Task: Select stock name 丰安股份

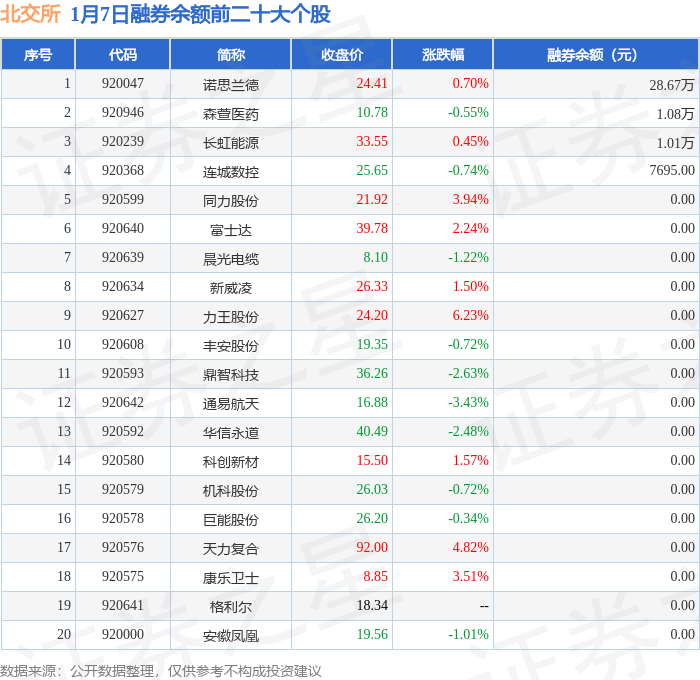Action: click(x=231, y=346)
